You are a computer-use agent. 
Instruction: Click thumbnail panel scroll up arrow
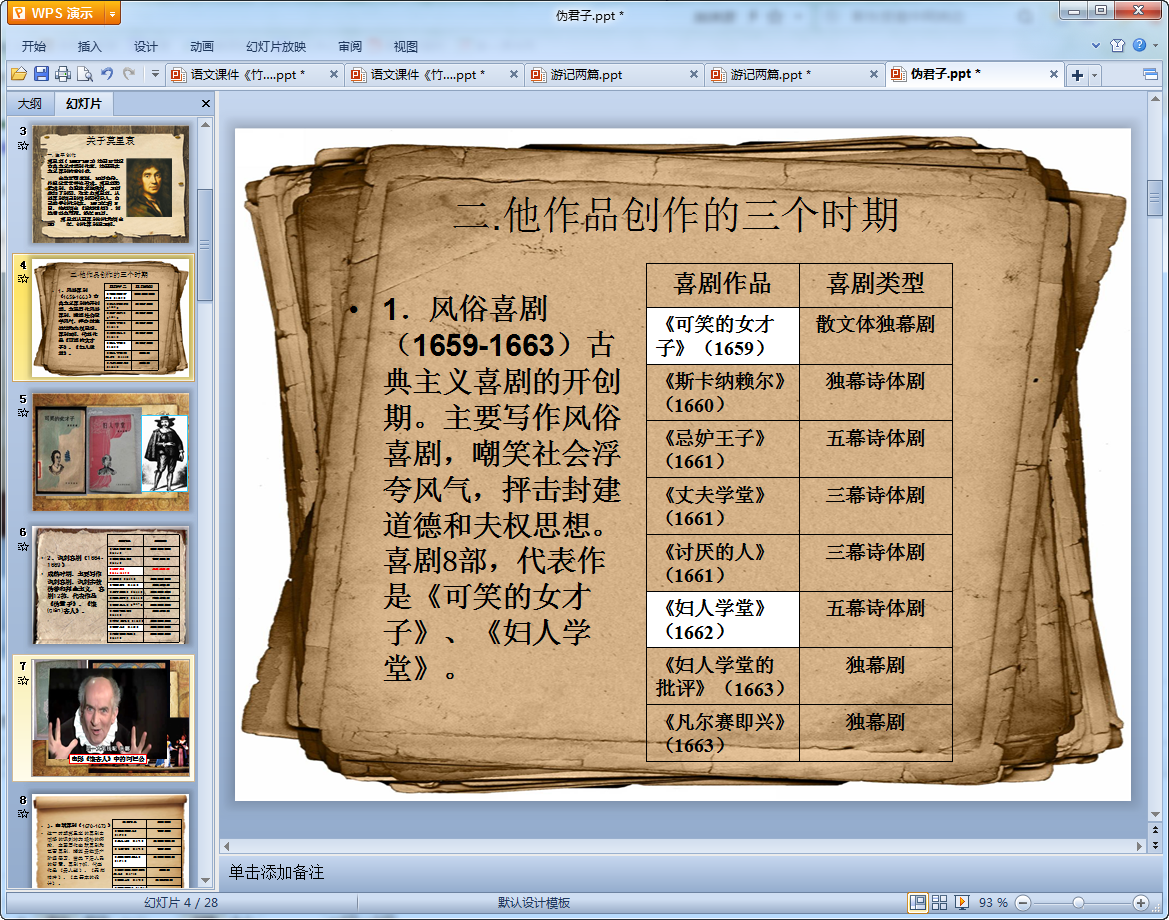[205, 125]
